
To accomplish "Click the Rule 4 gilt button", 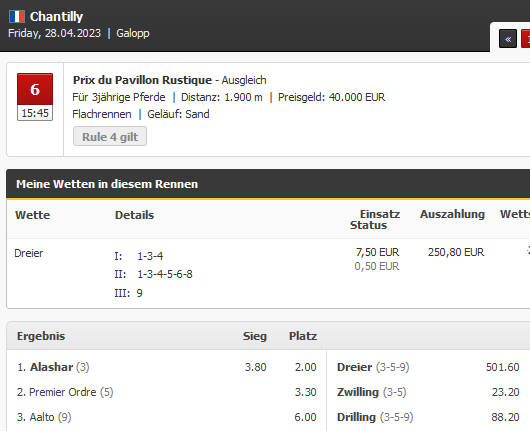I will 110,137.
